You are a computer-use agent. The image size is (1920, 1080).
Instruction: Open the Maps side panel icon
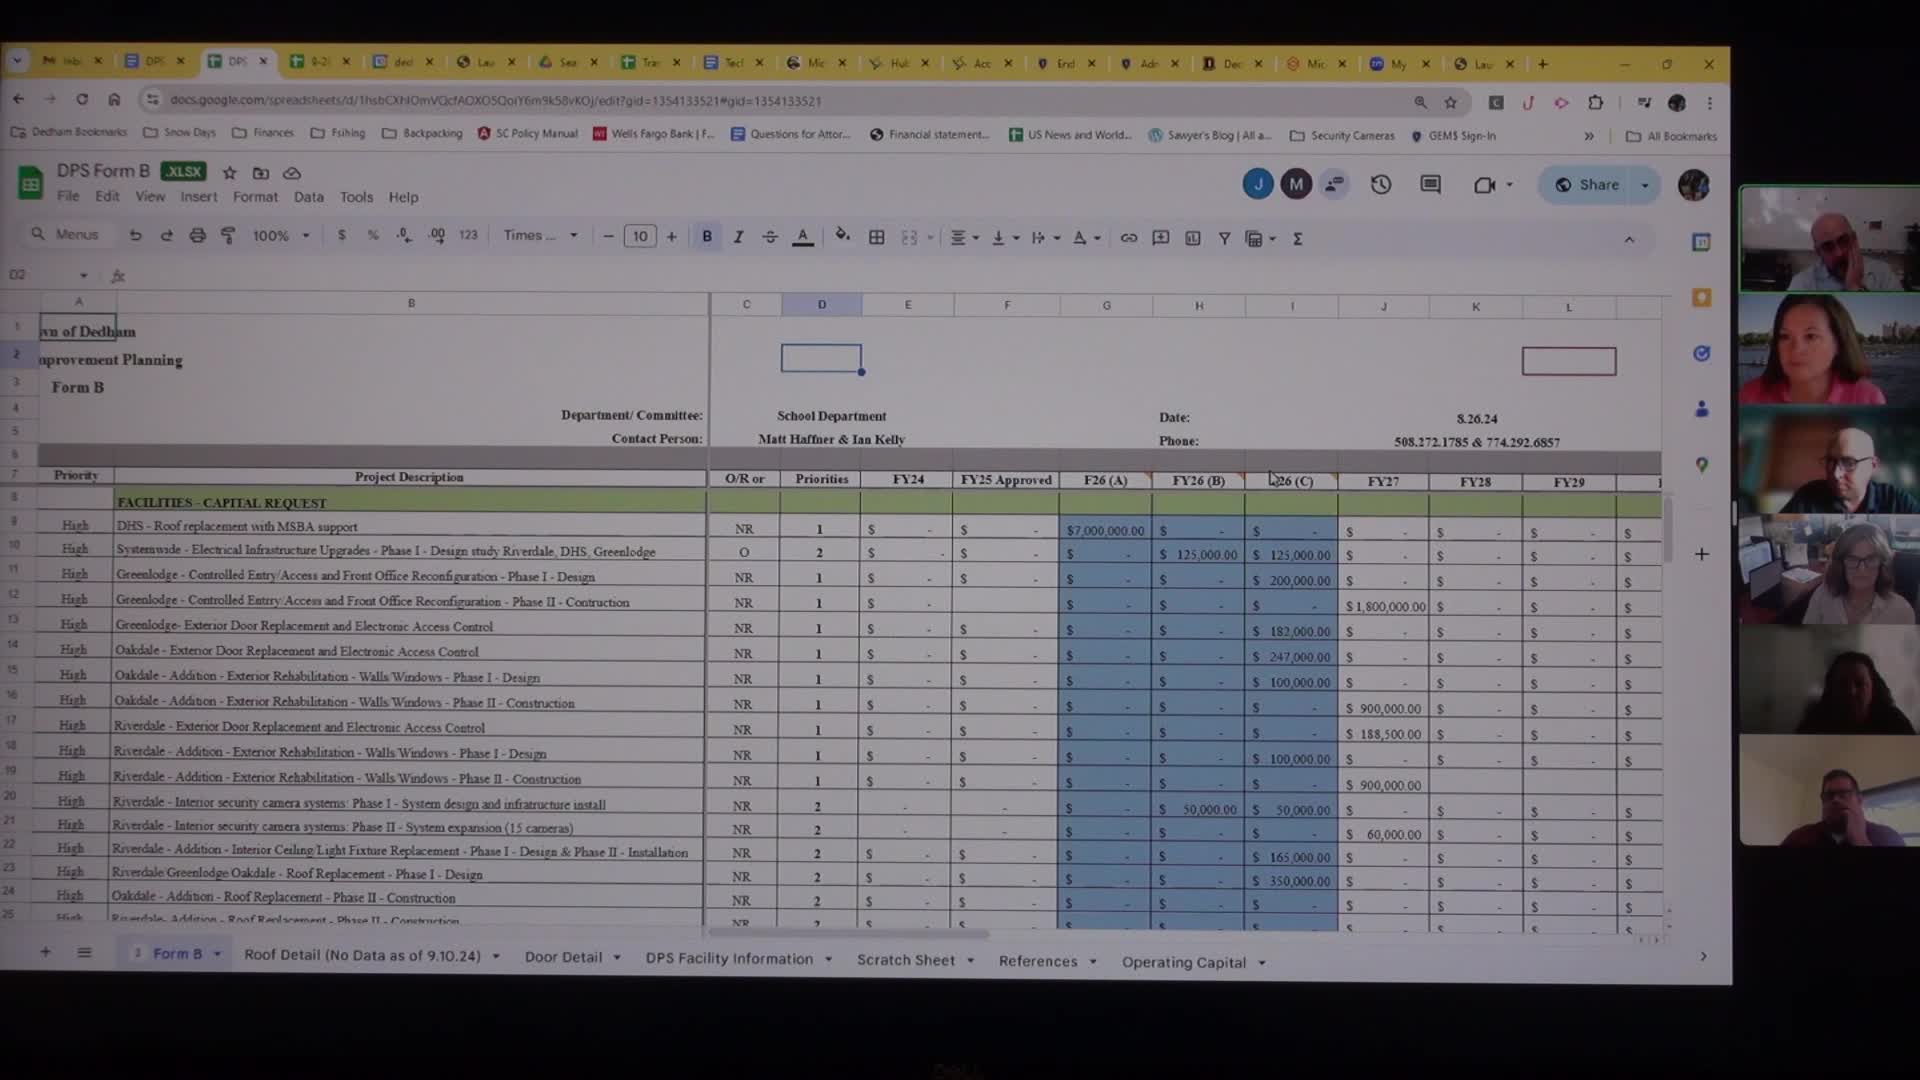[x=1701, y=465]
